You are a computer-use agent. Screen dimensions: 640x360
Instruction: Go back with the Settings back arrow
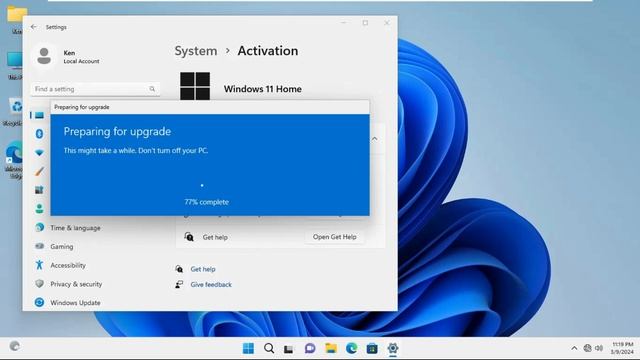coord(33,27)
